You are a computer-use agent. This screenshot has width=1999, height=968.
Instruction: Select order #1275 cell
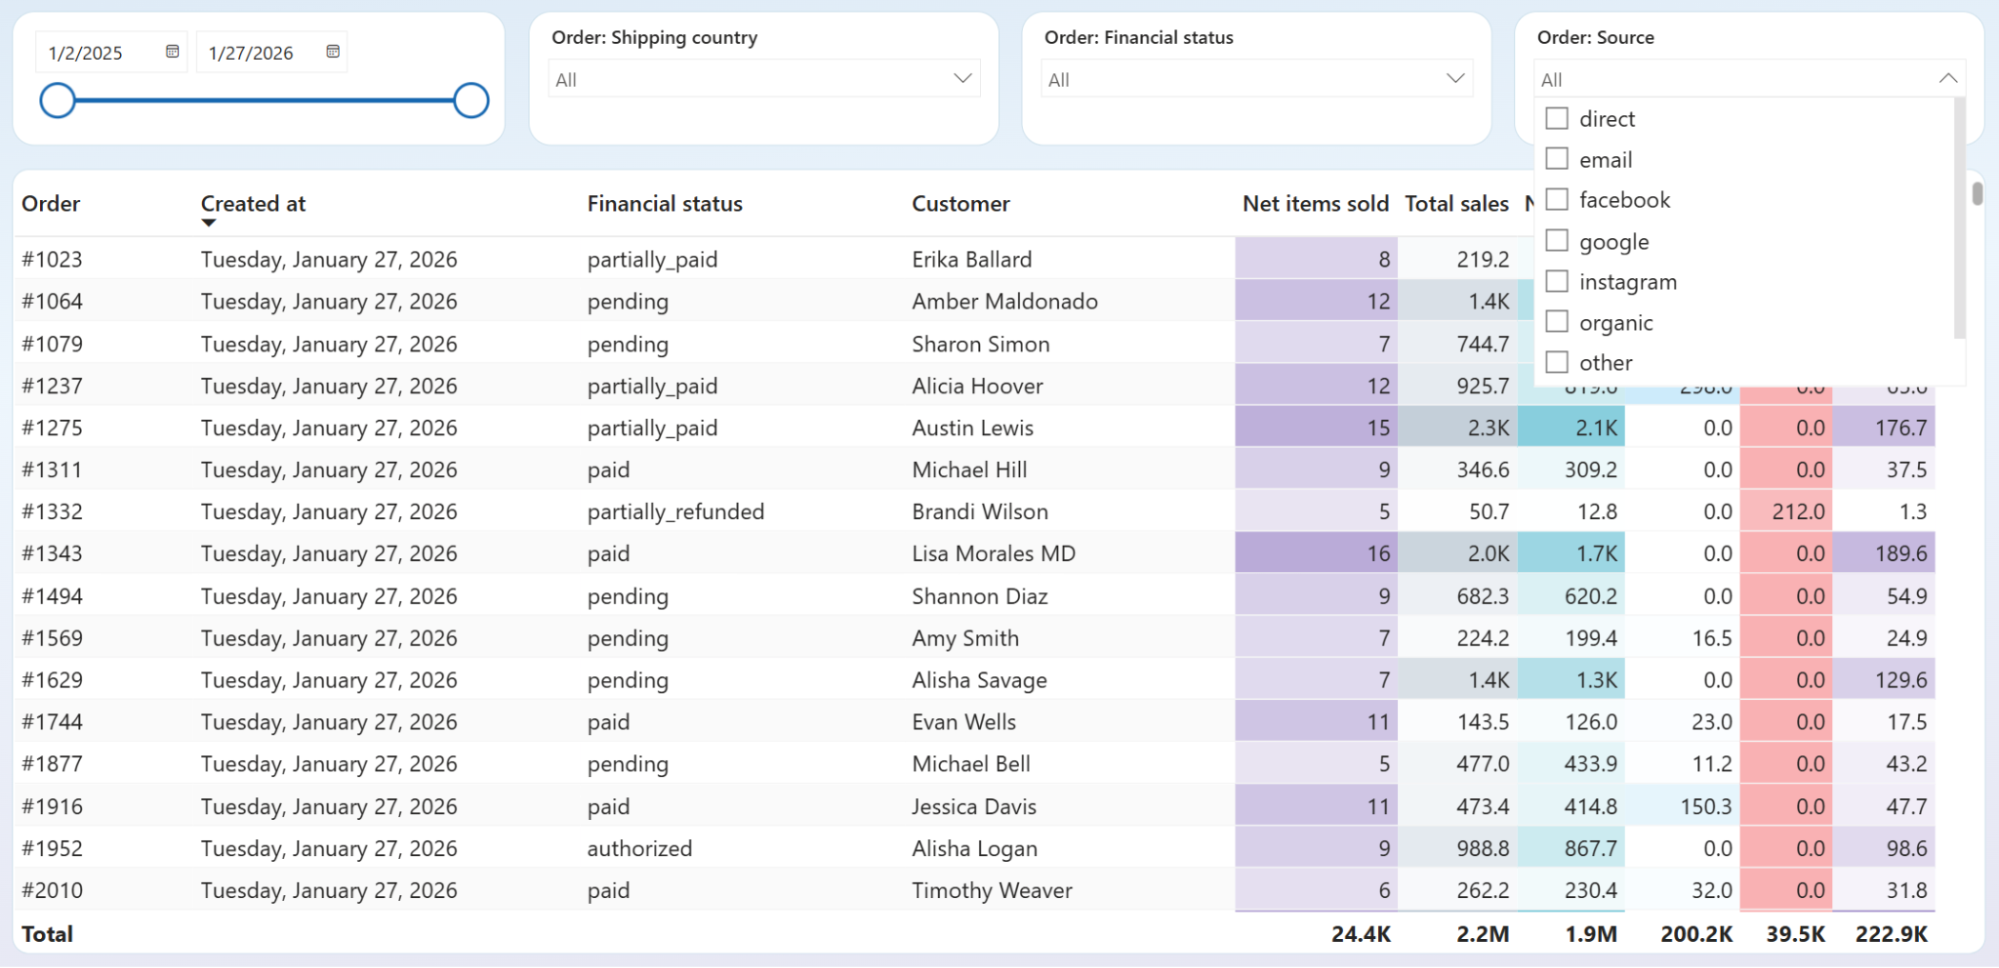pyautogui.click(x=52, y=428)
